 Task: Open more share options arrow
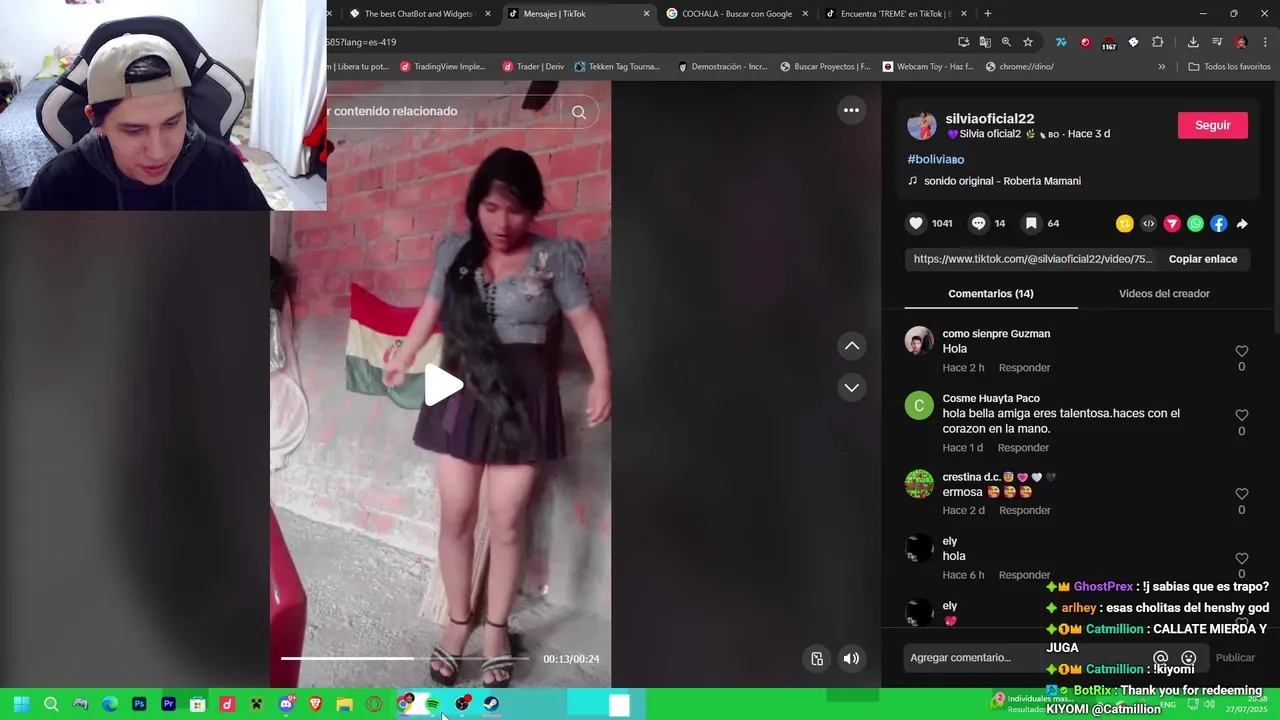(x=1242, y=224)
